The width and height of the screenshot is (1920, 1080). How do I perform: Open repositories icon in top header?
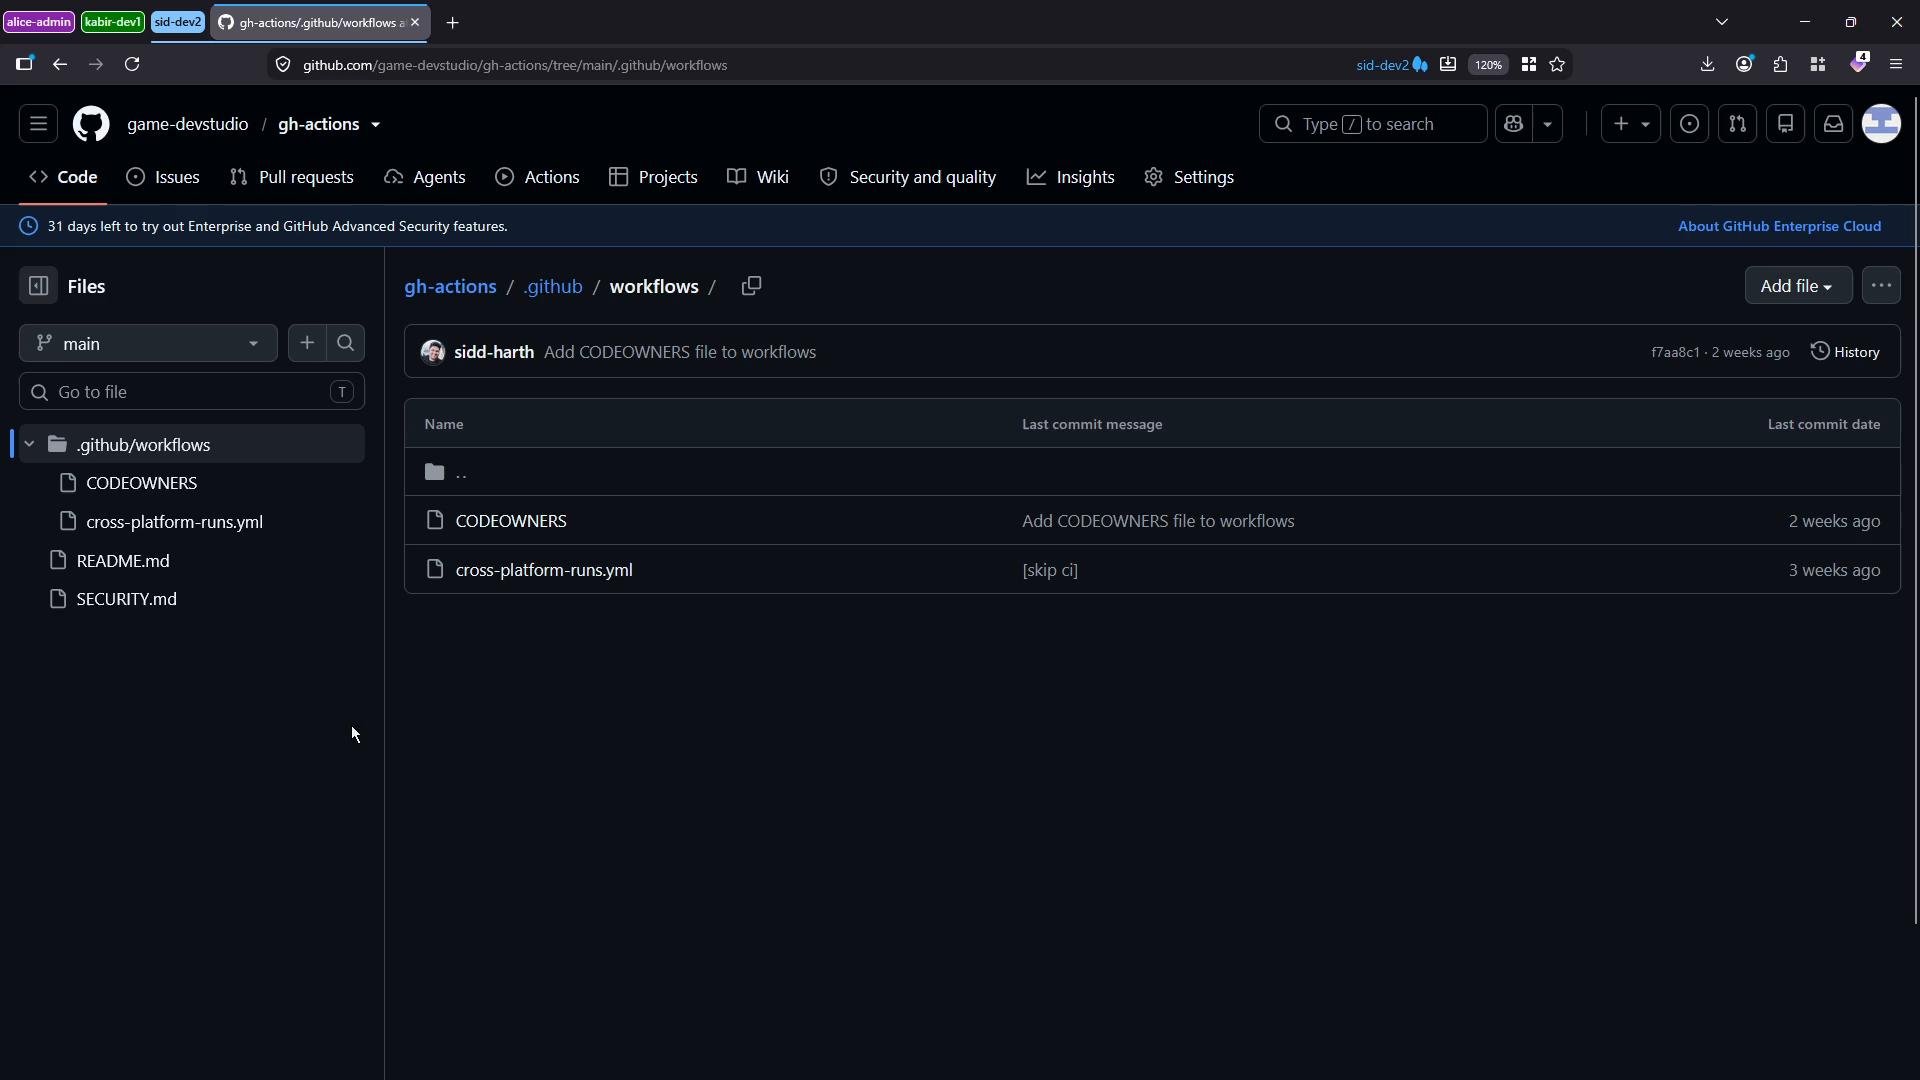tap(1785, 124)
